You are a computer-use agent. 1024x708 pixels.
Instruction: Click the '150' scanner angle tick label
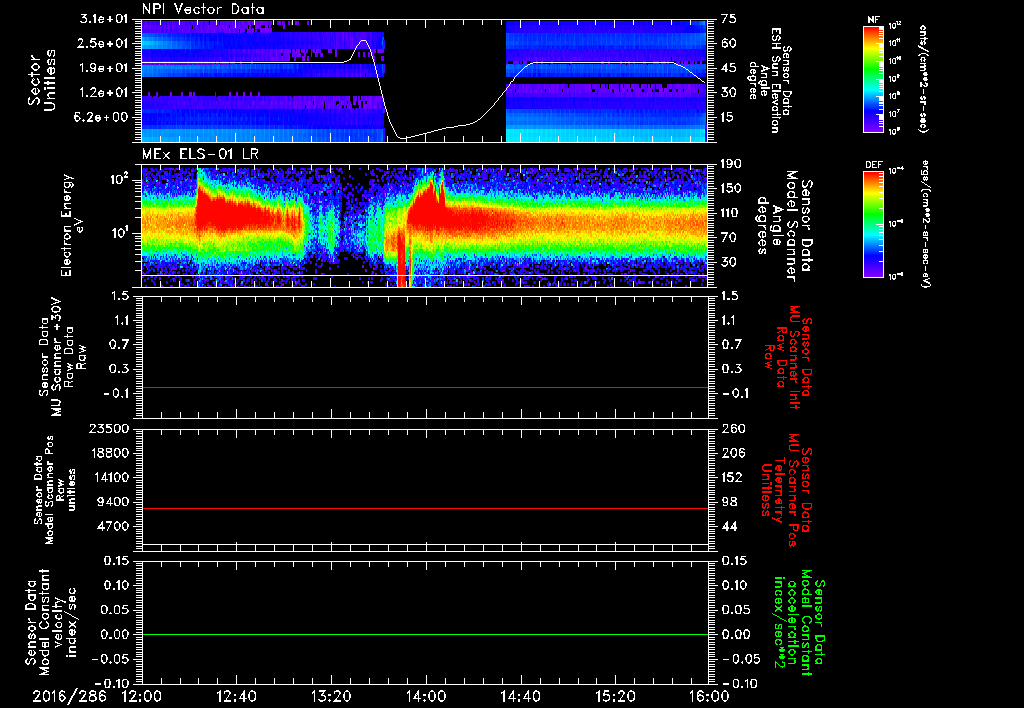[x=731, y=189]
